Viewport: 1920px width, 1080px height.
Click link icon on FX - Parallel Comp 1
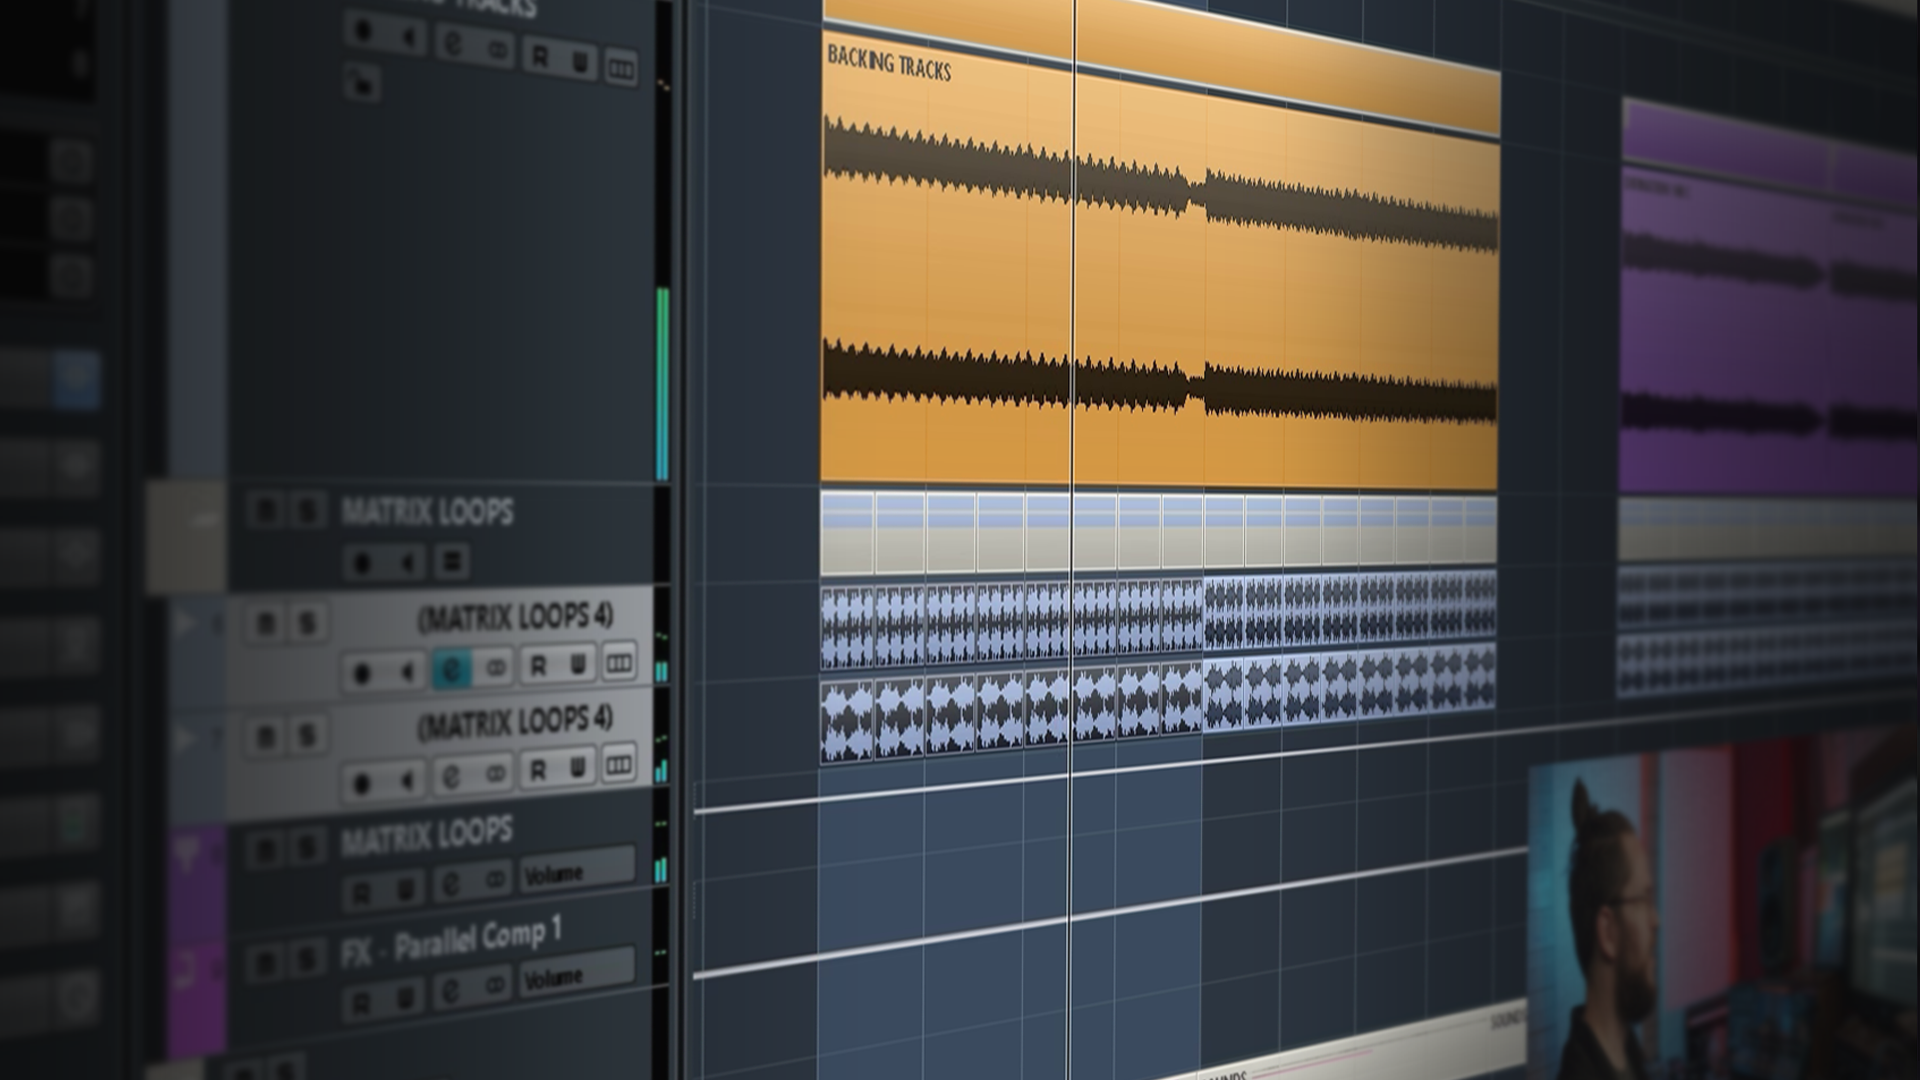coord(495,986)
